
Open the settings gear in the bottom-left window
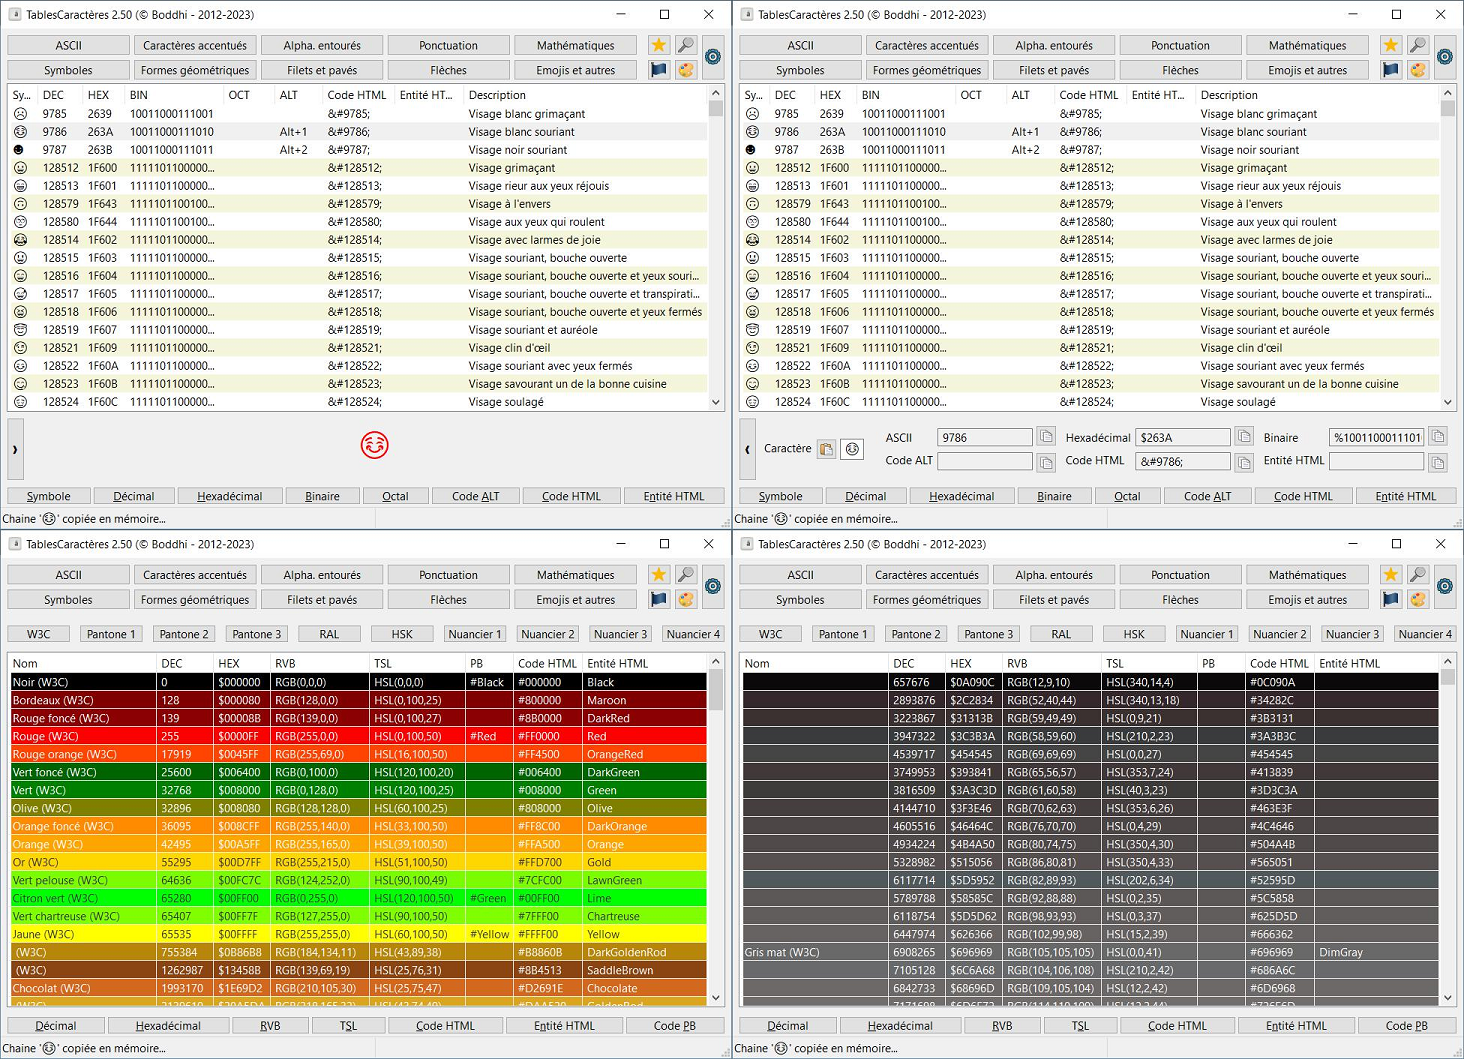[713, 587]
